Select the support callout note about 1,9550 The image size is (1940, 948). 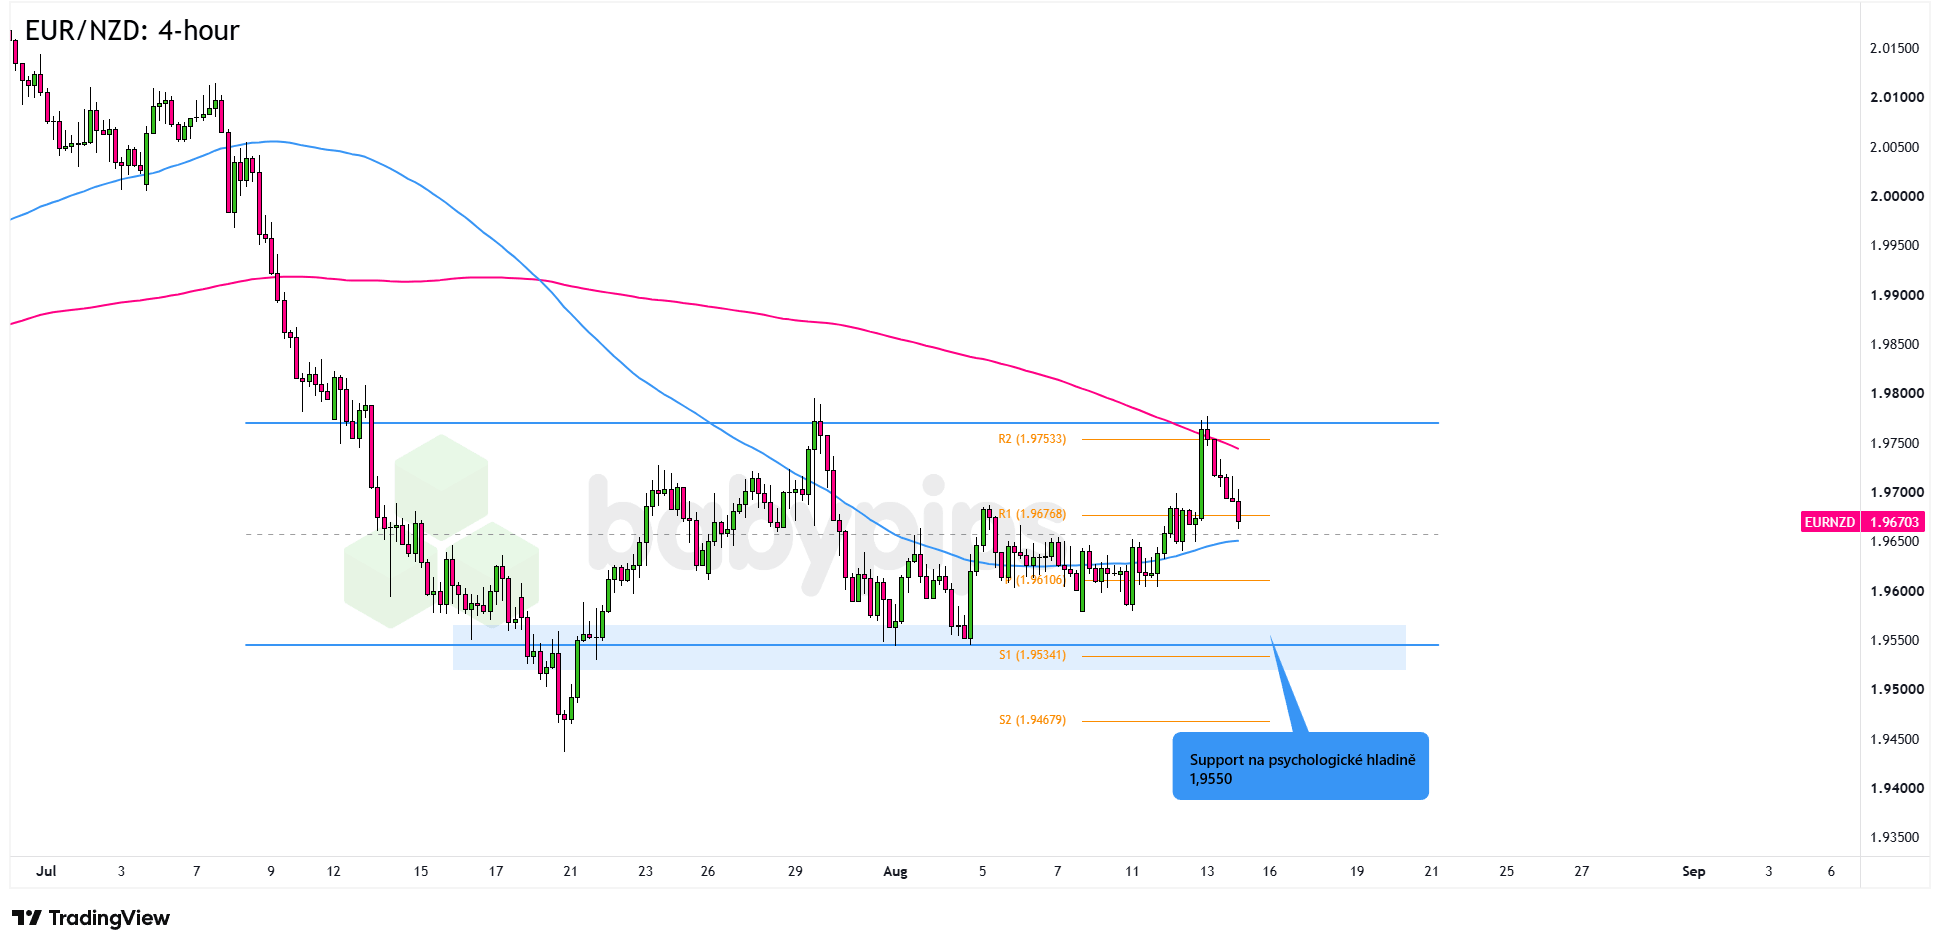1301,768
